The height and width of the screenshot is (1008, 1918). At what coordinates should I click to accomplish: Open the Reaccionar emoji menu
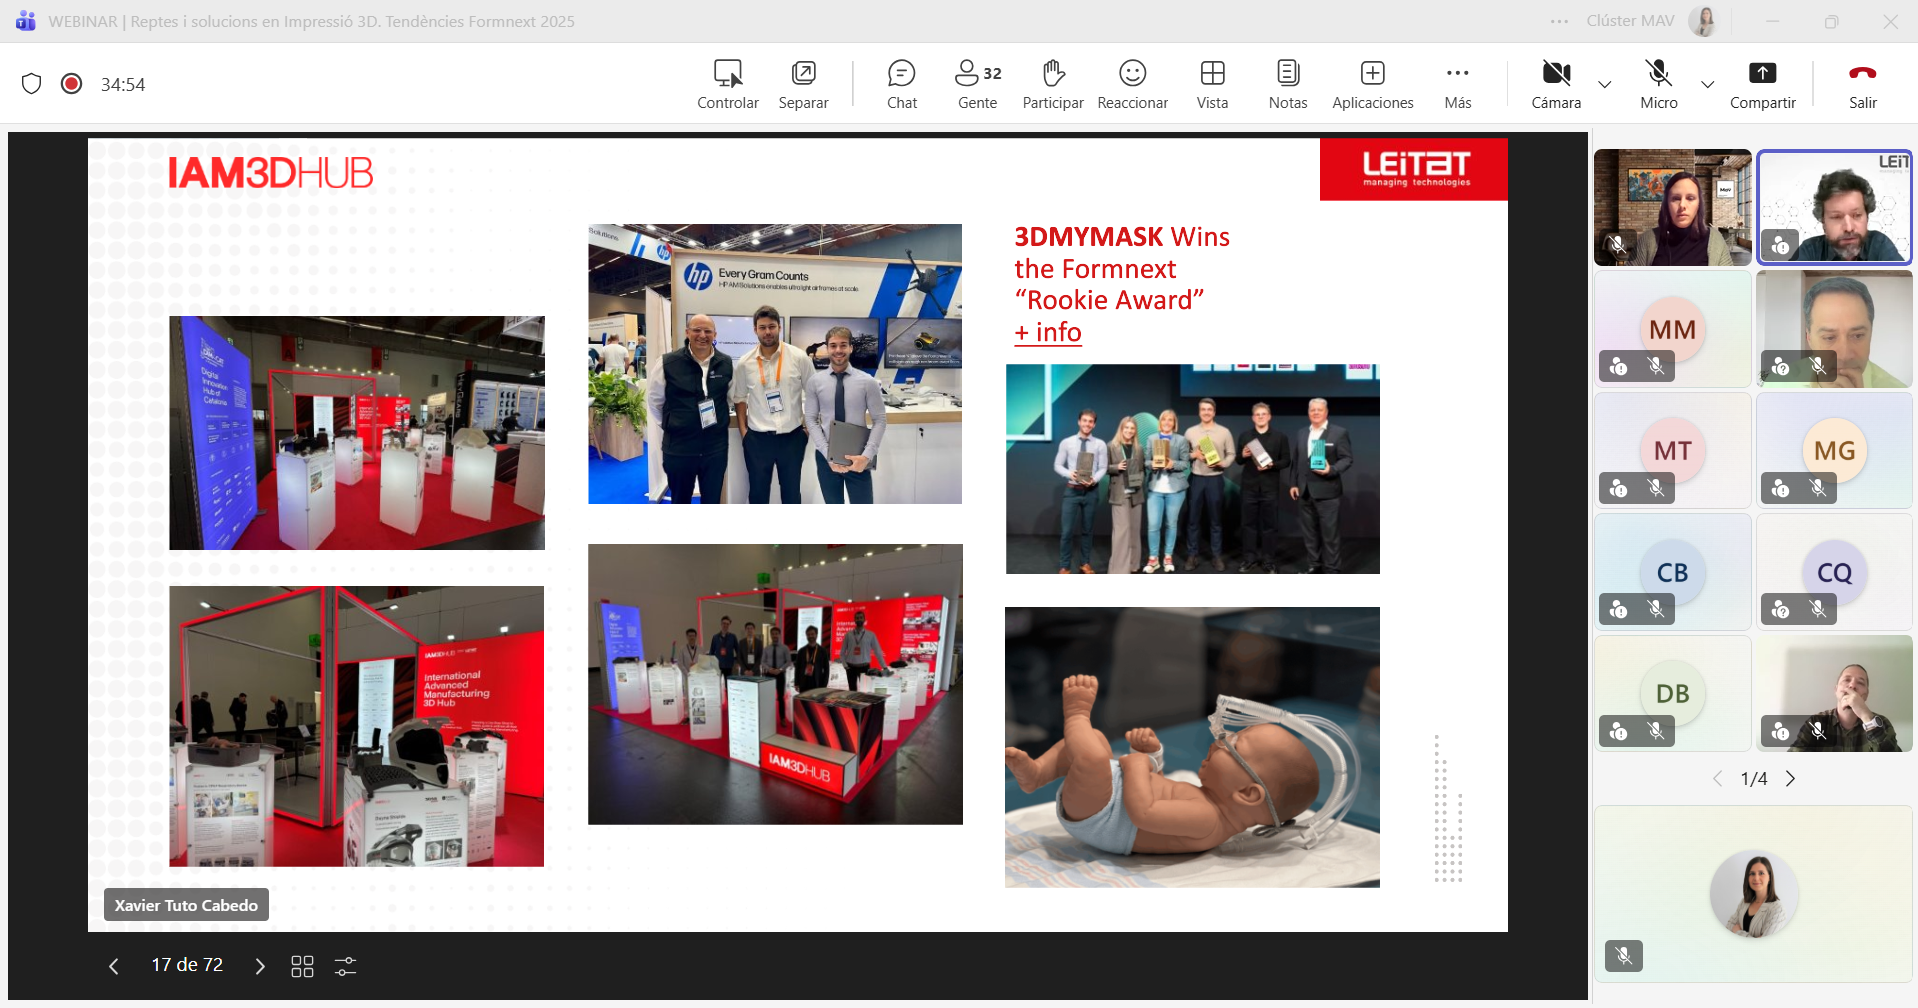[1132, 84]
